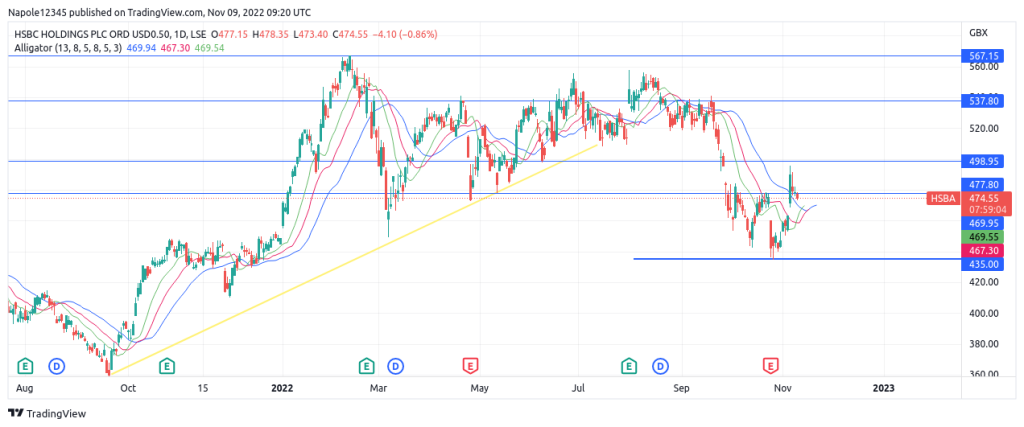Click the green earnings marker left of Mar
Viewport: 1024px width, 427px height.
coord(368,365)
